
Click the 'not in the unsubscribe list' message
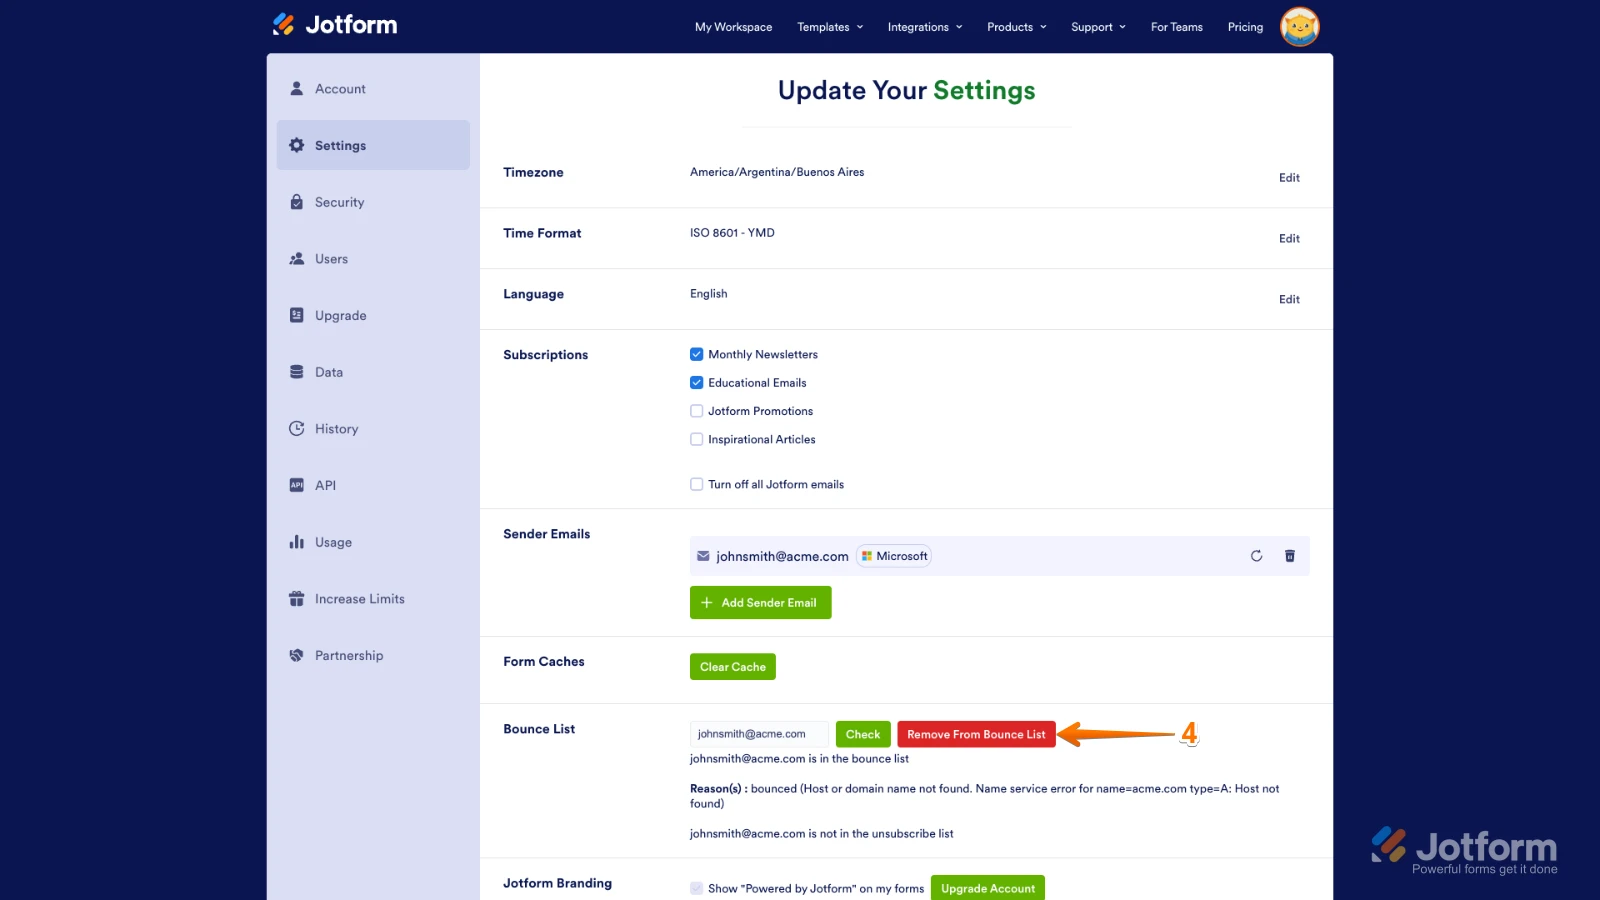point(821,834)
